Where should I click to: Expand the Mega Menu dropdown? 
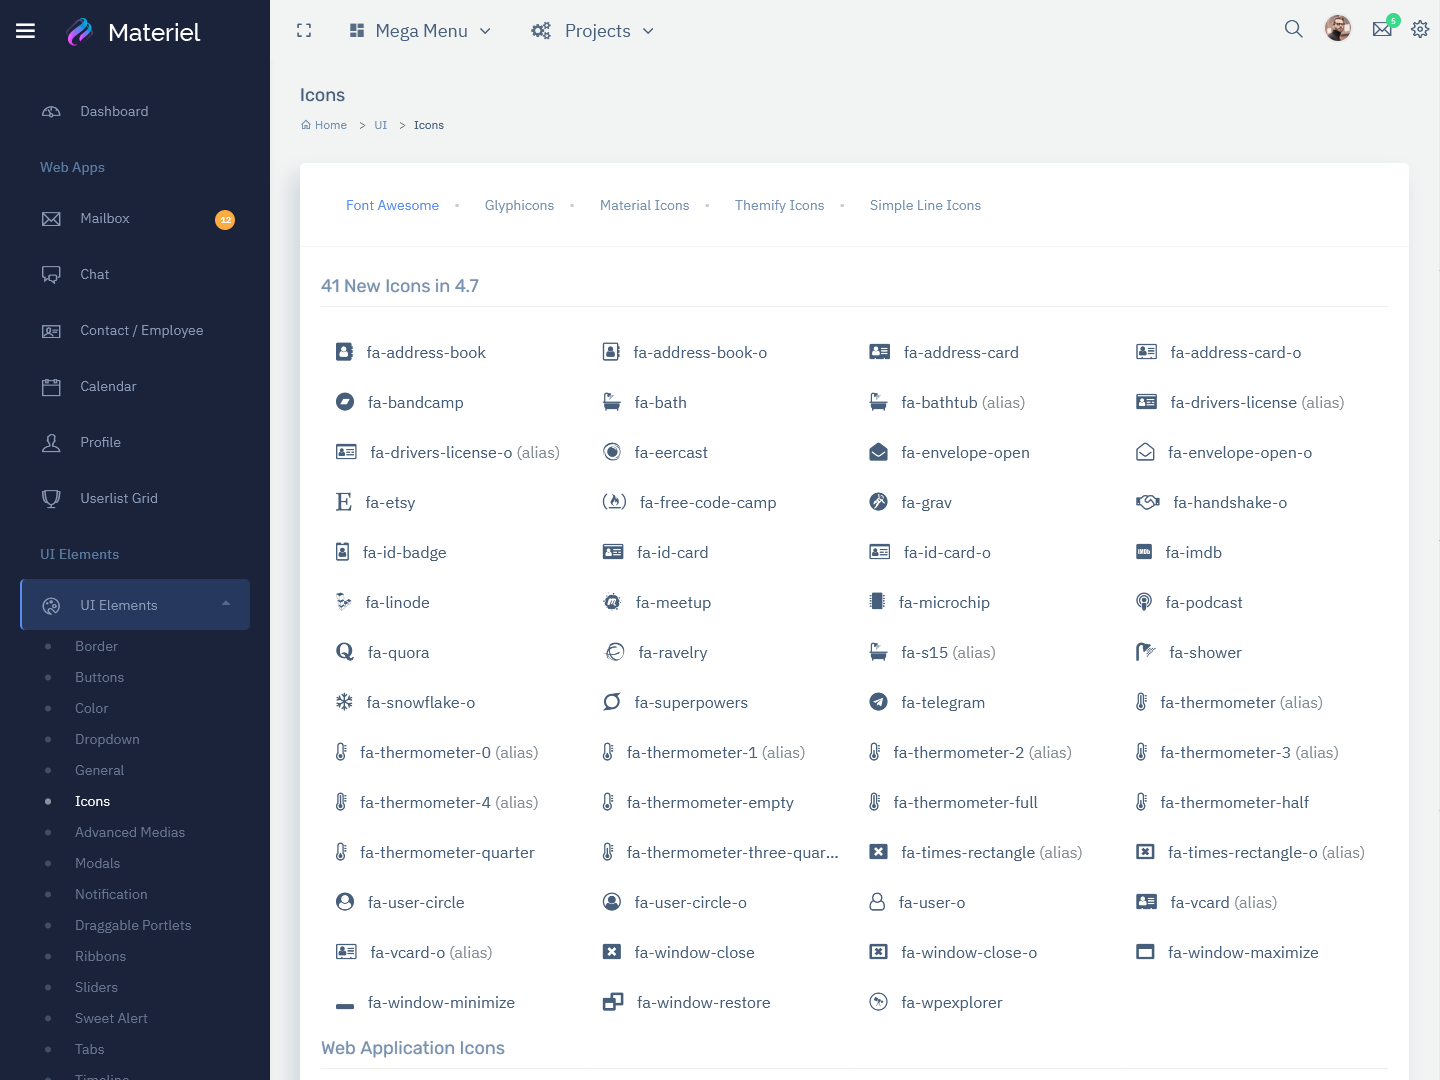pyautogui.click(x=420, y=31)
